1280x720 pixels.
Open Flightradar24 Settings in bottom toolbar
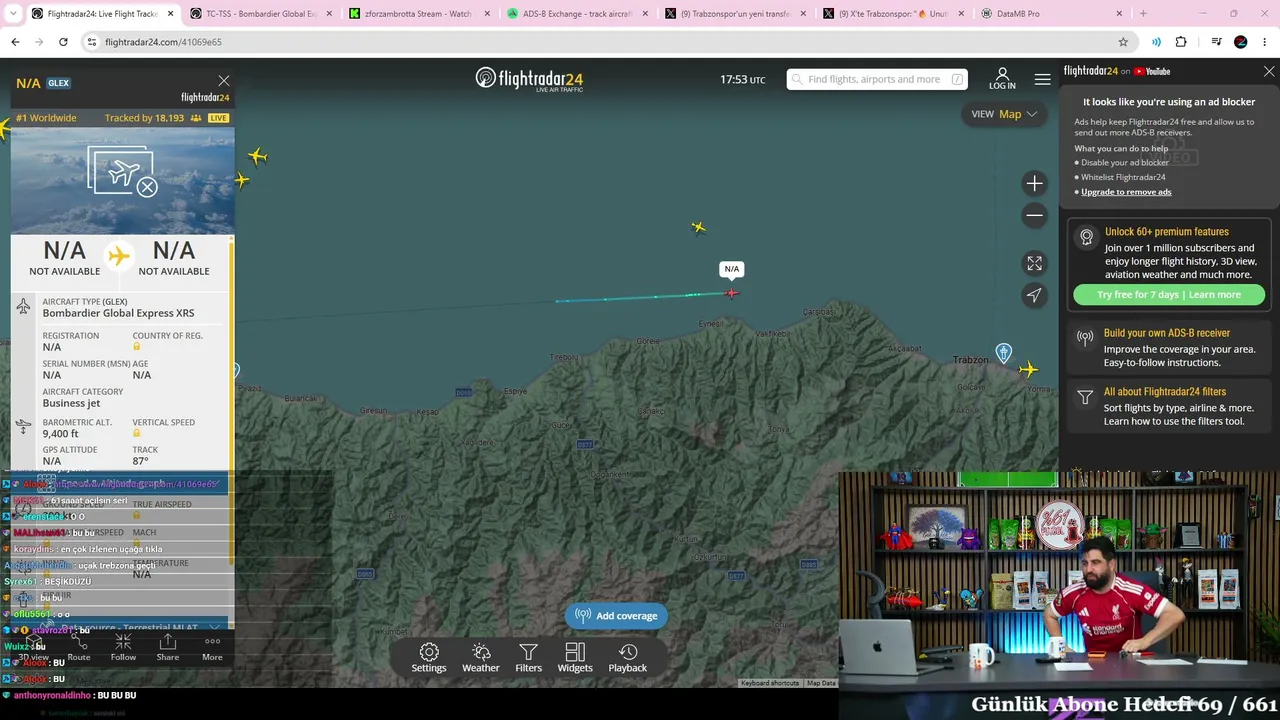tap(429, 658)
